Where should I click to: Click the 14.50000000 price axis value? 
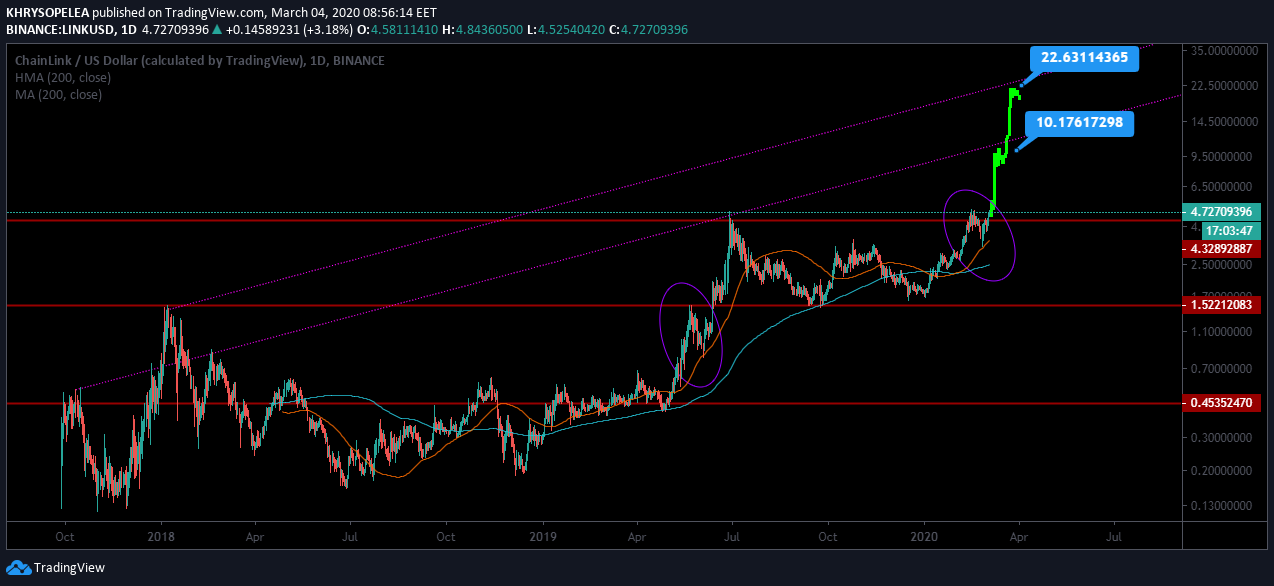1224,122
